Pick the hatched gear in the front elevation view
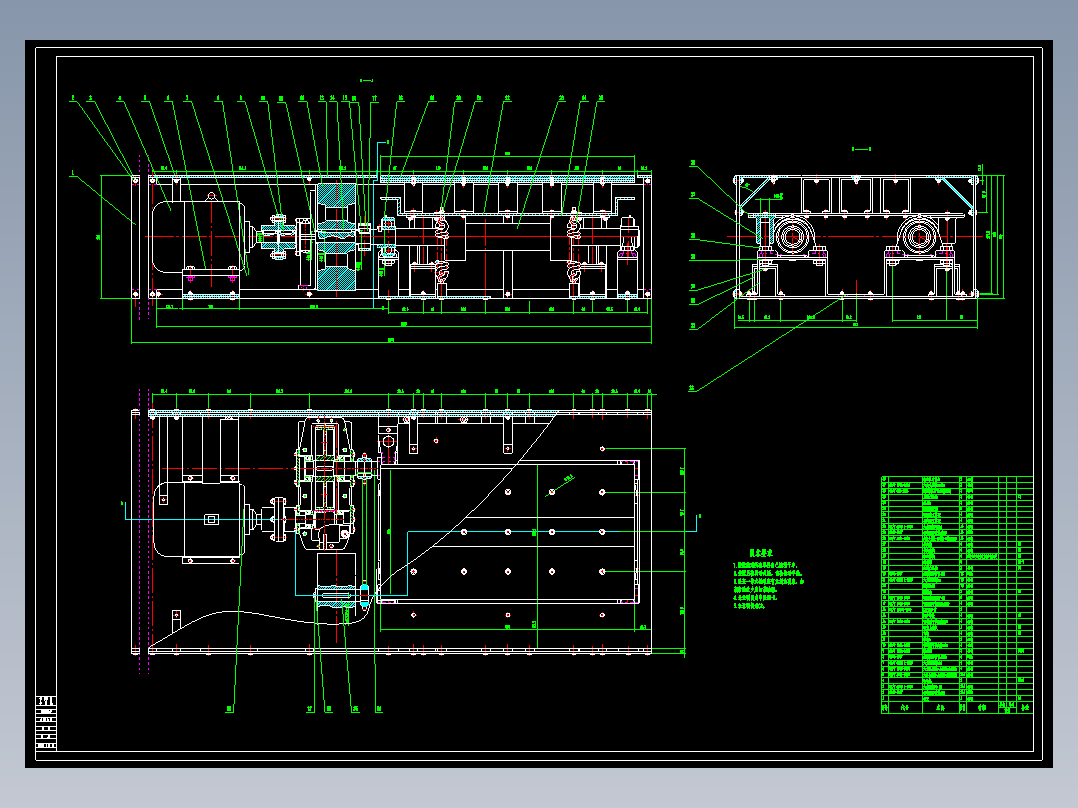 [x=336, y=237]
